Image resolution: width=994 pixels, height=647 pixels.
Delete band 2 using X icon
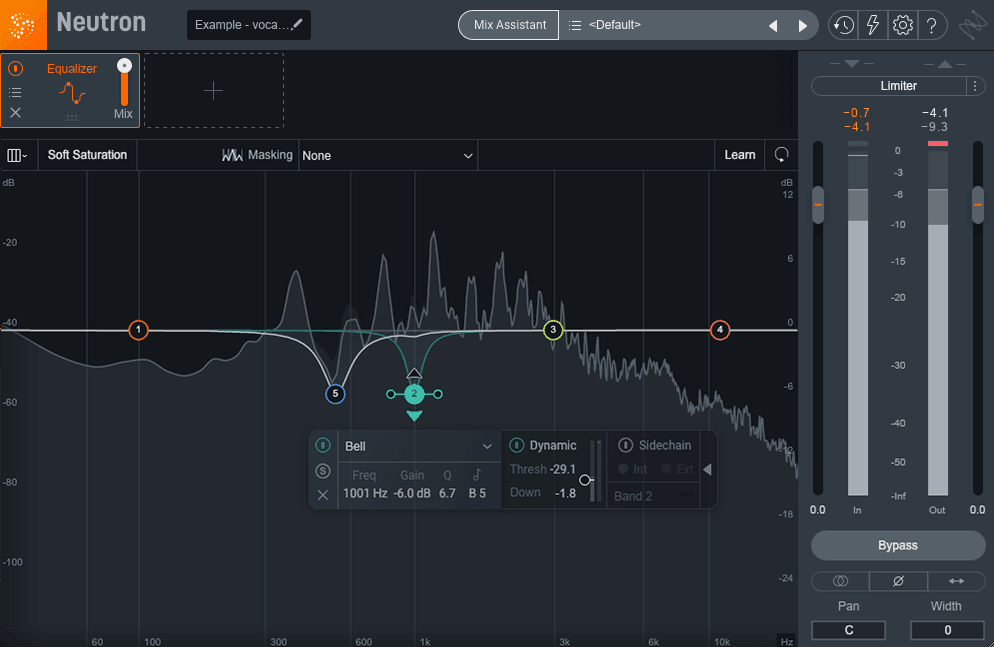coord(323,495)
